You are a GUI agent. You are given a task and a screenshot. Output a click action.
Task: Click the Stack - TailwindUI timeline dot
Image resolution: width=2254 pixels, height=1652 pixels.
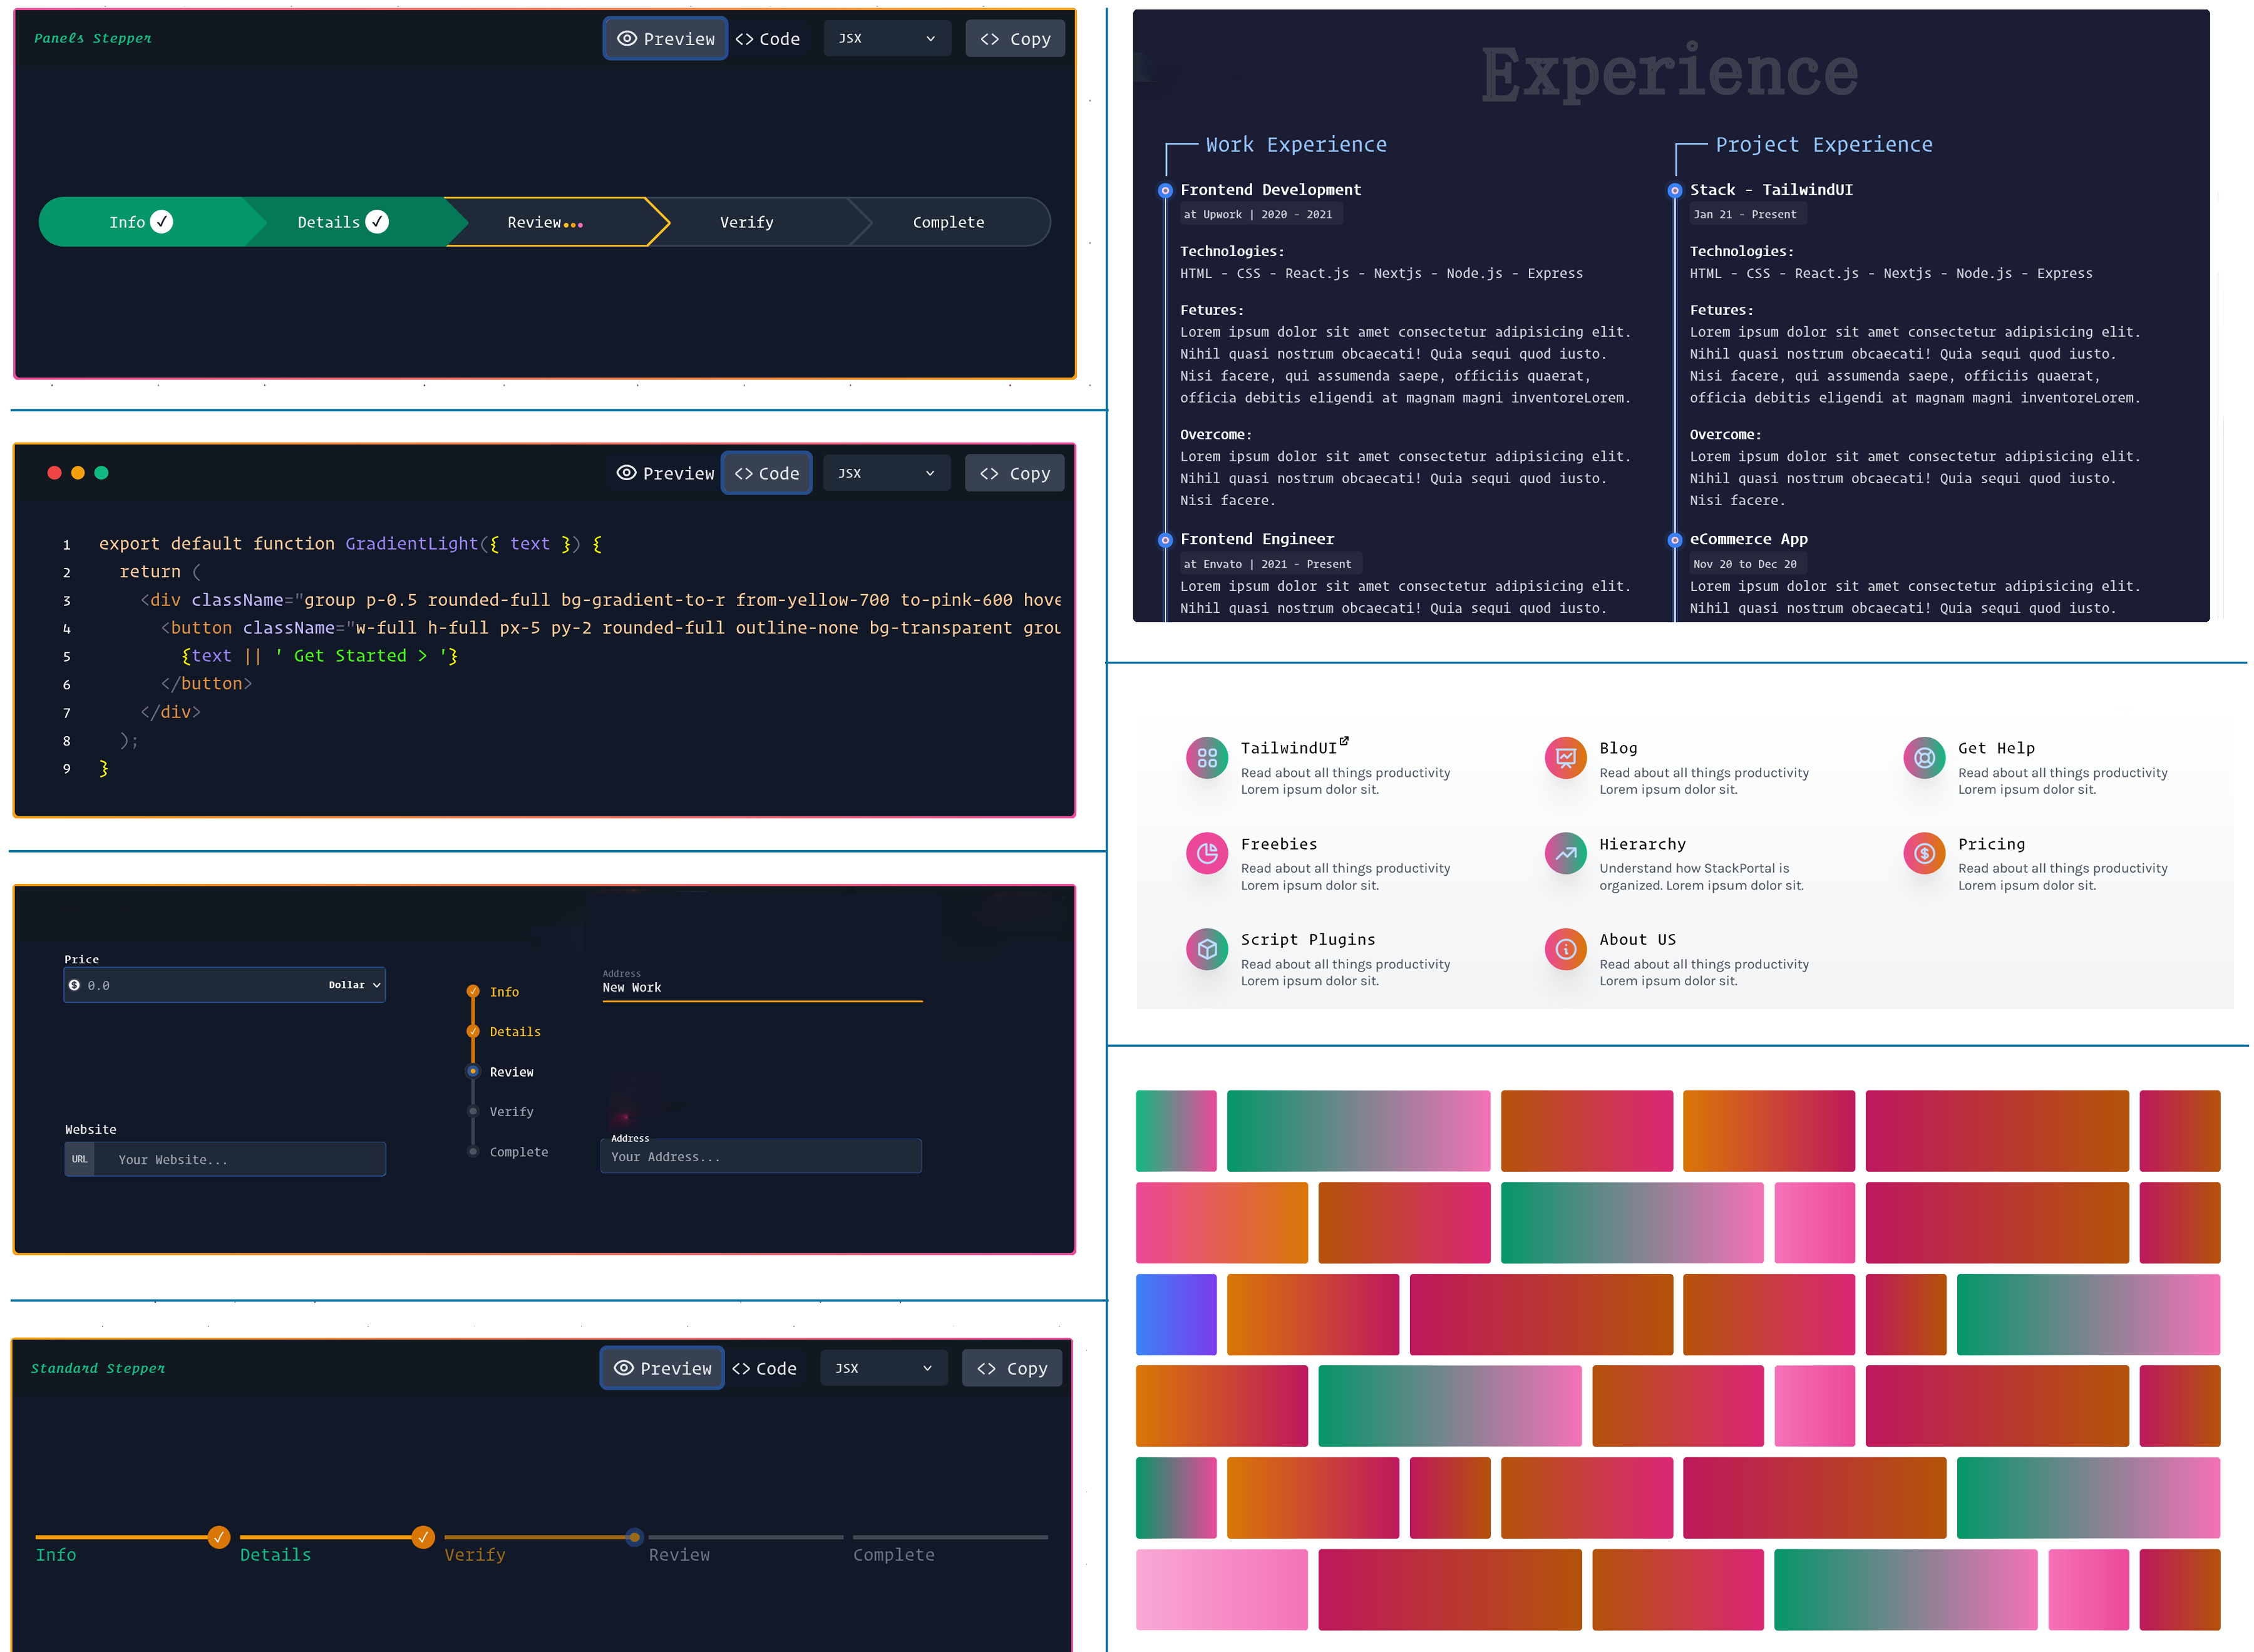(1675, 190)
